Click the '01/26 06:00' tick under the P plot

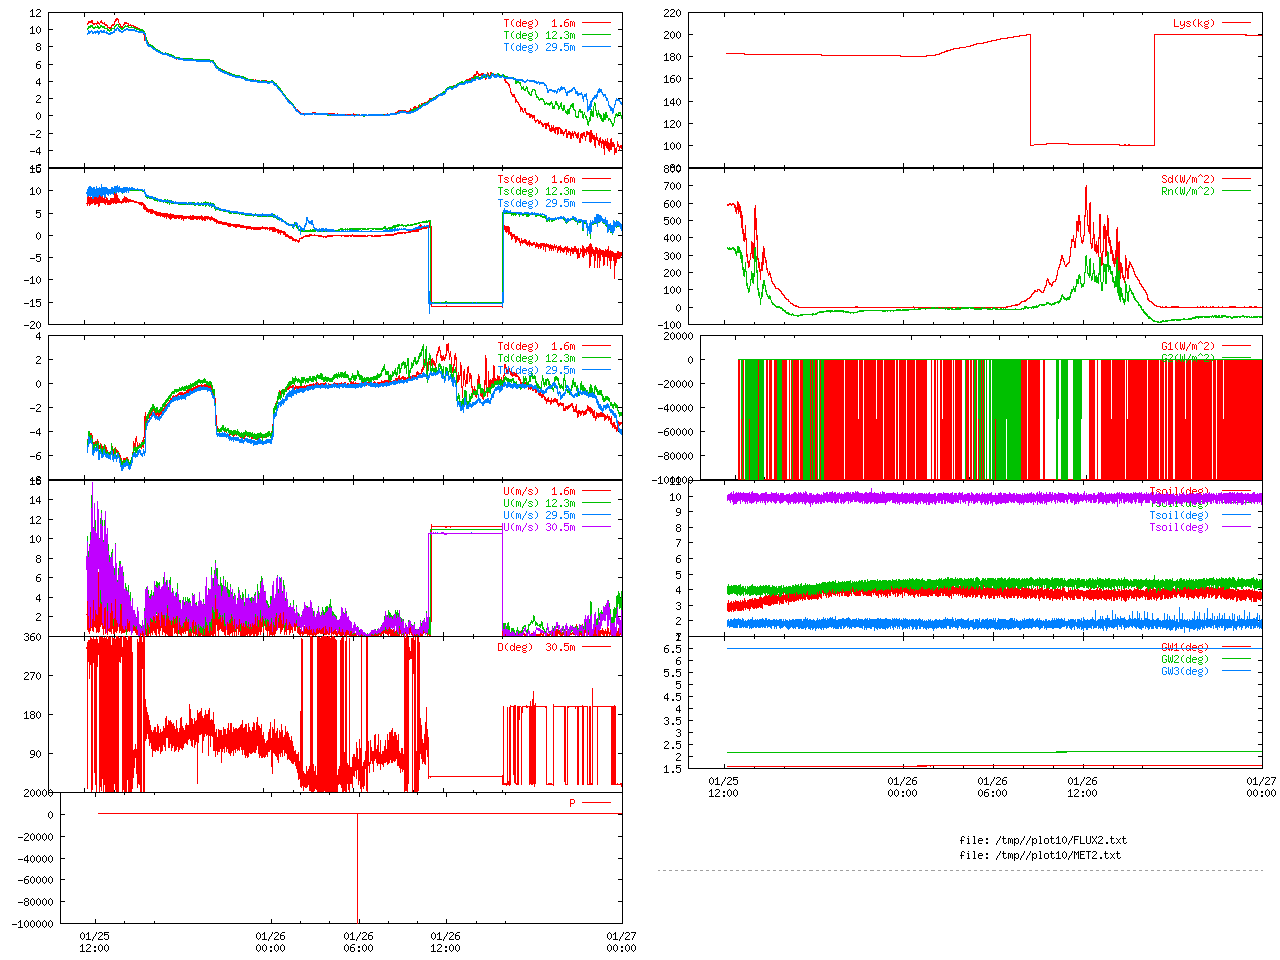coord(358,942)
